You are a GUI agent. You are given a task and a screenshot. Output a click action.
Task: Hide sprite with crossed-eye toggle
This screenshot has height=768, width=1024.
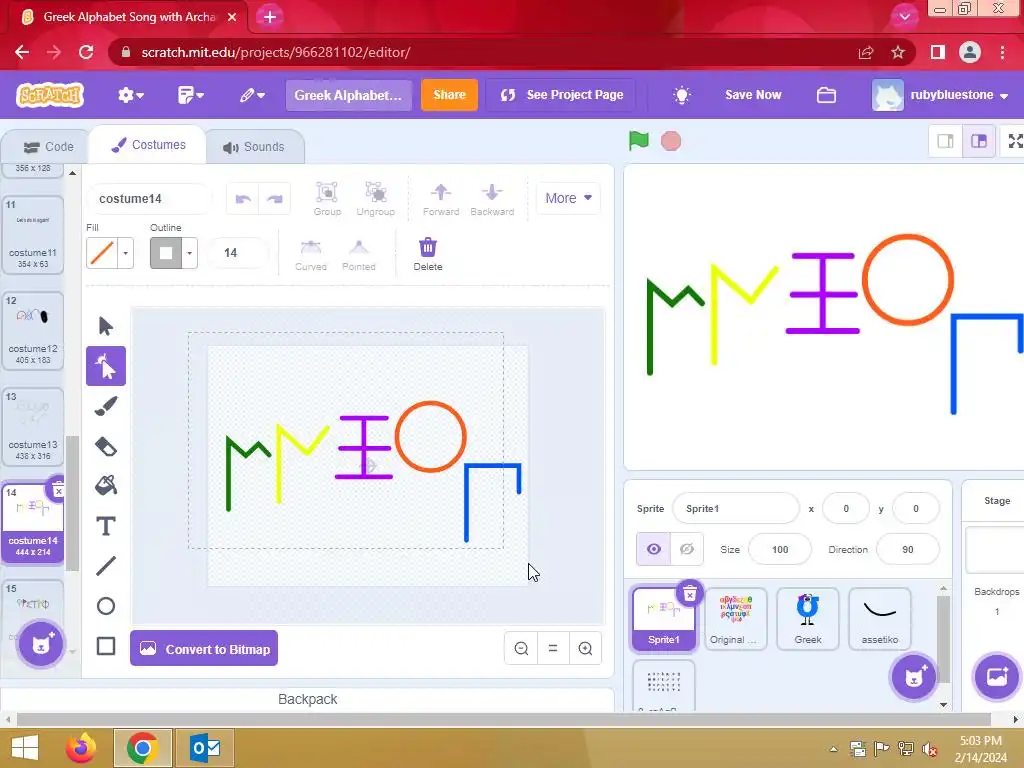687,549
